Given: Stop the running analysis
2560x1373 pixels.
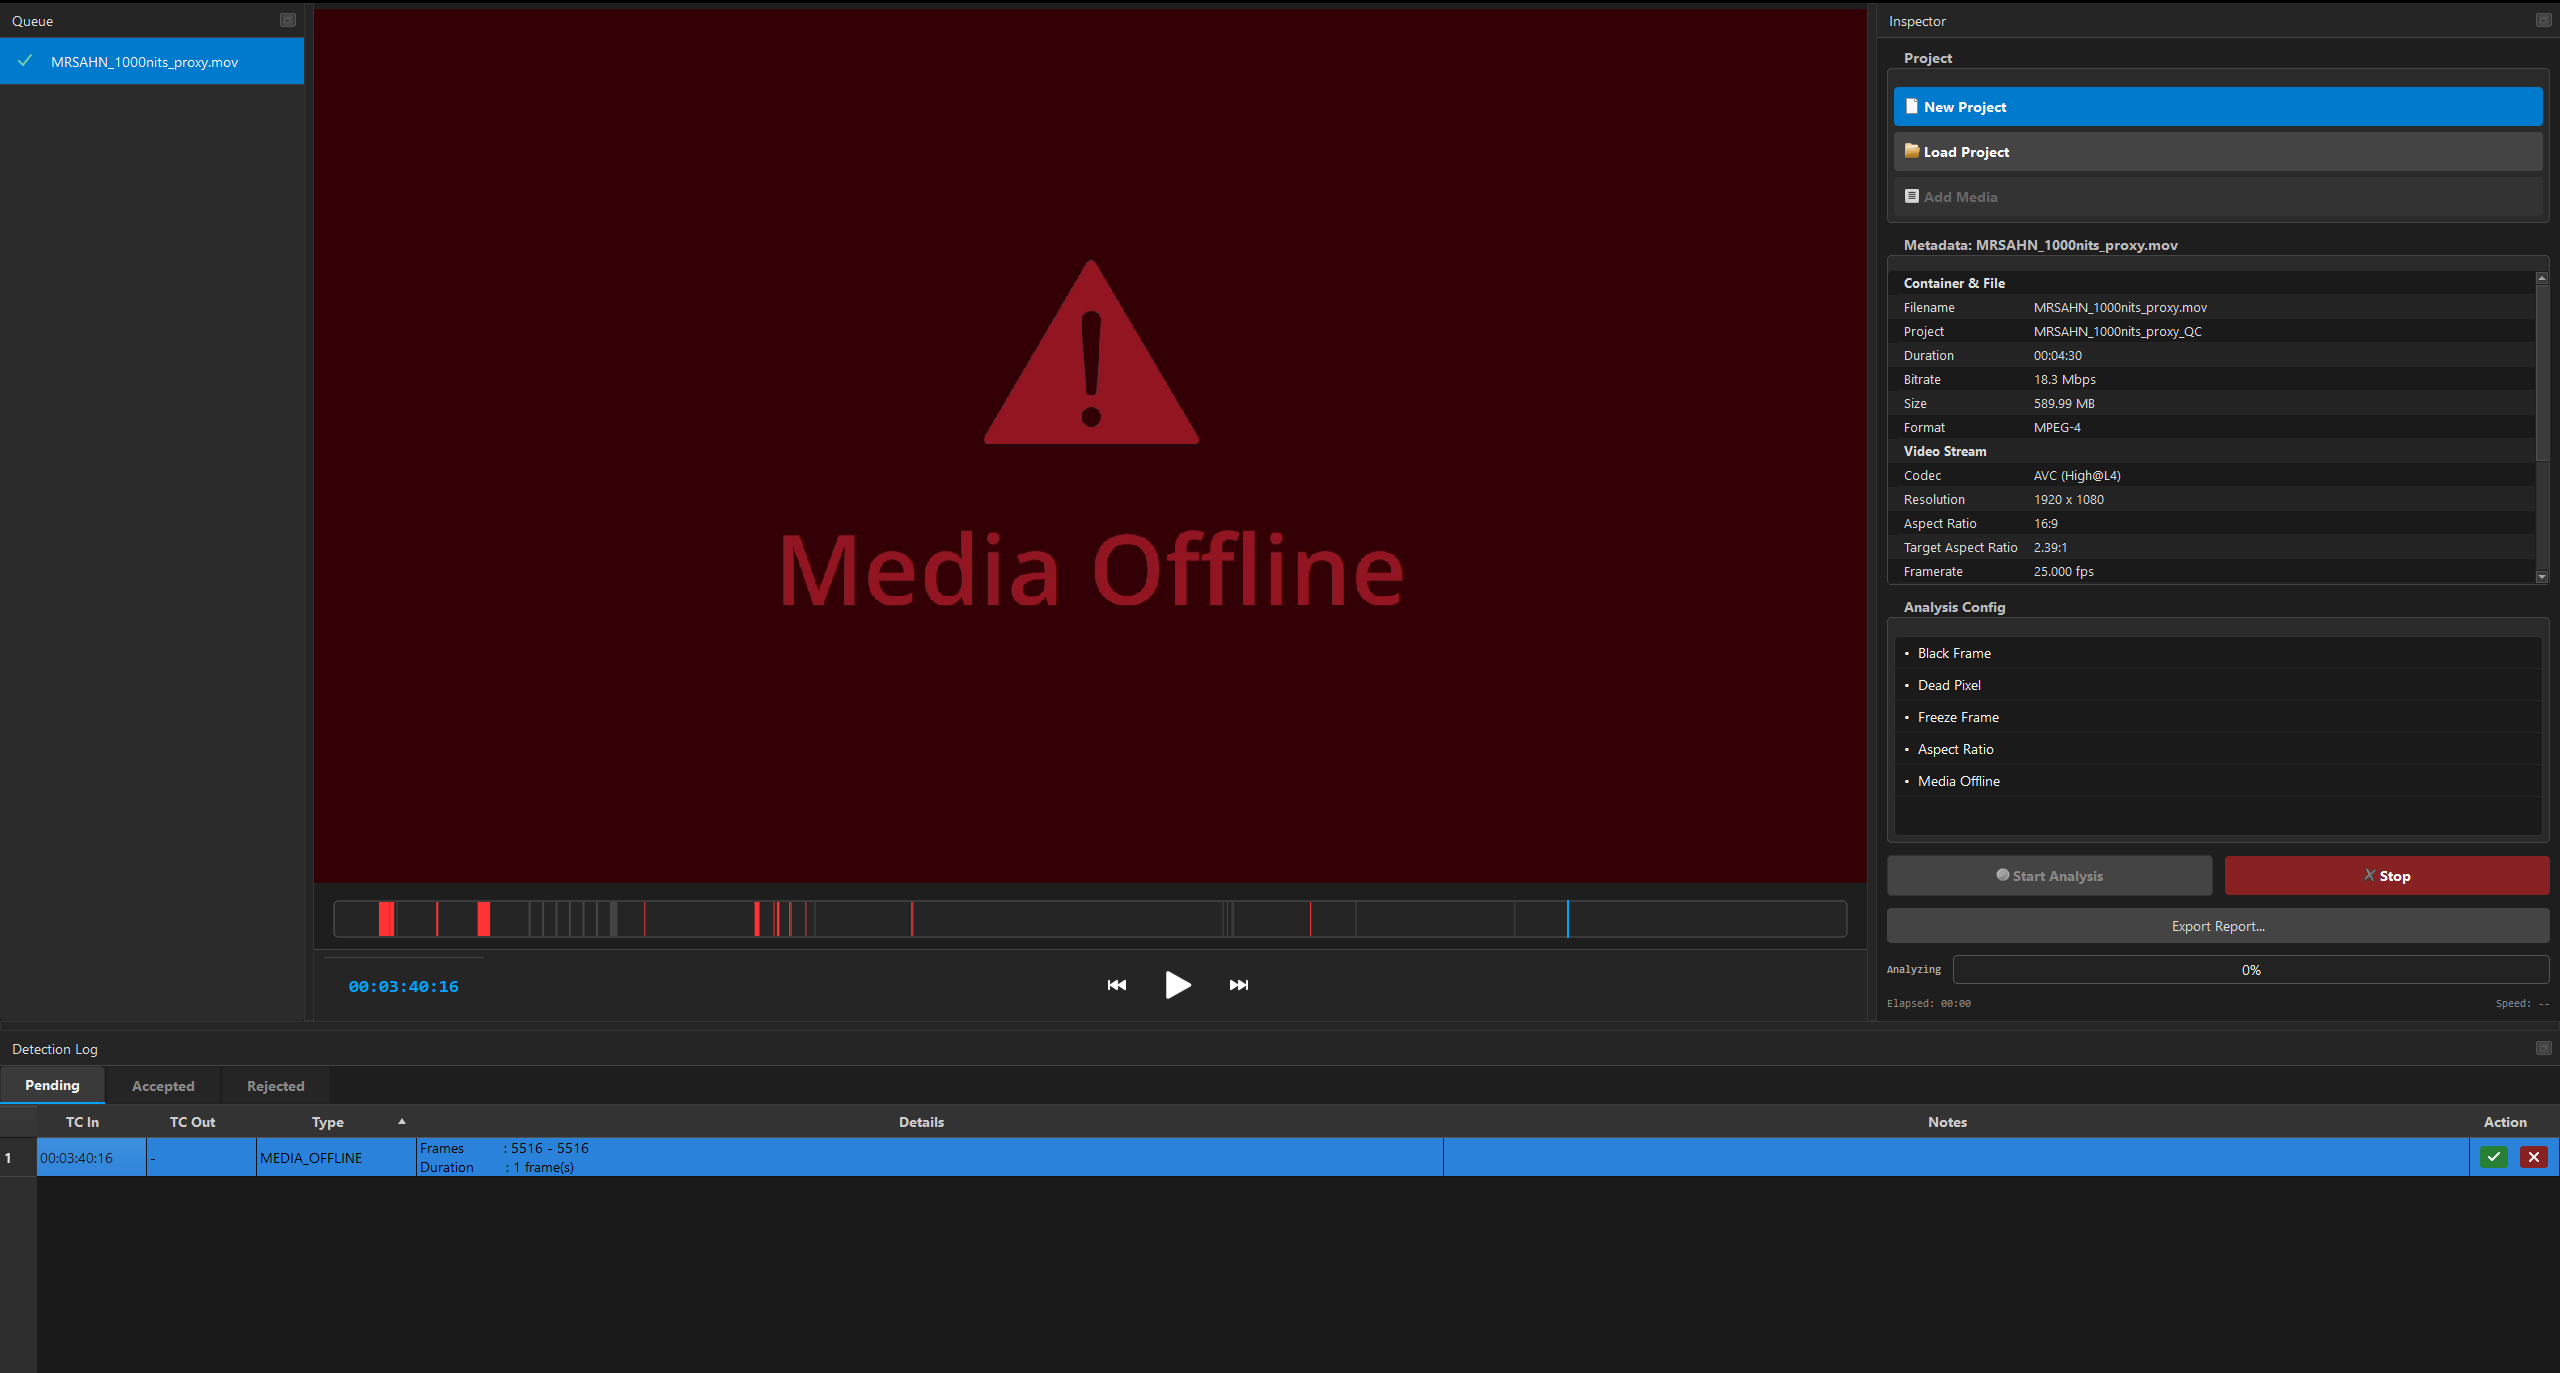Looking at the screenshot, I should [2386, 875].
